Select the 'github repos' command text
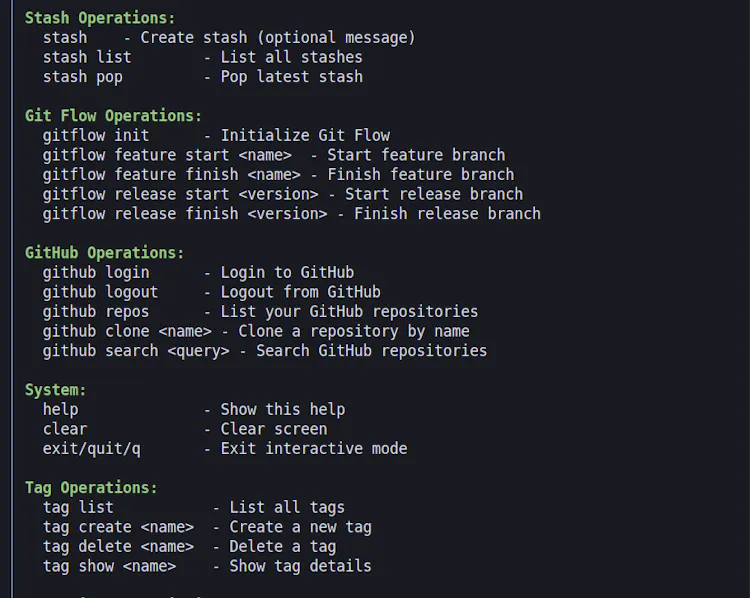750x598 pixels. [x=96, y=312]
